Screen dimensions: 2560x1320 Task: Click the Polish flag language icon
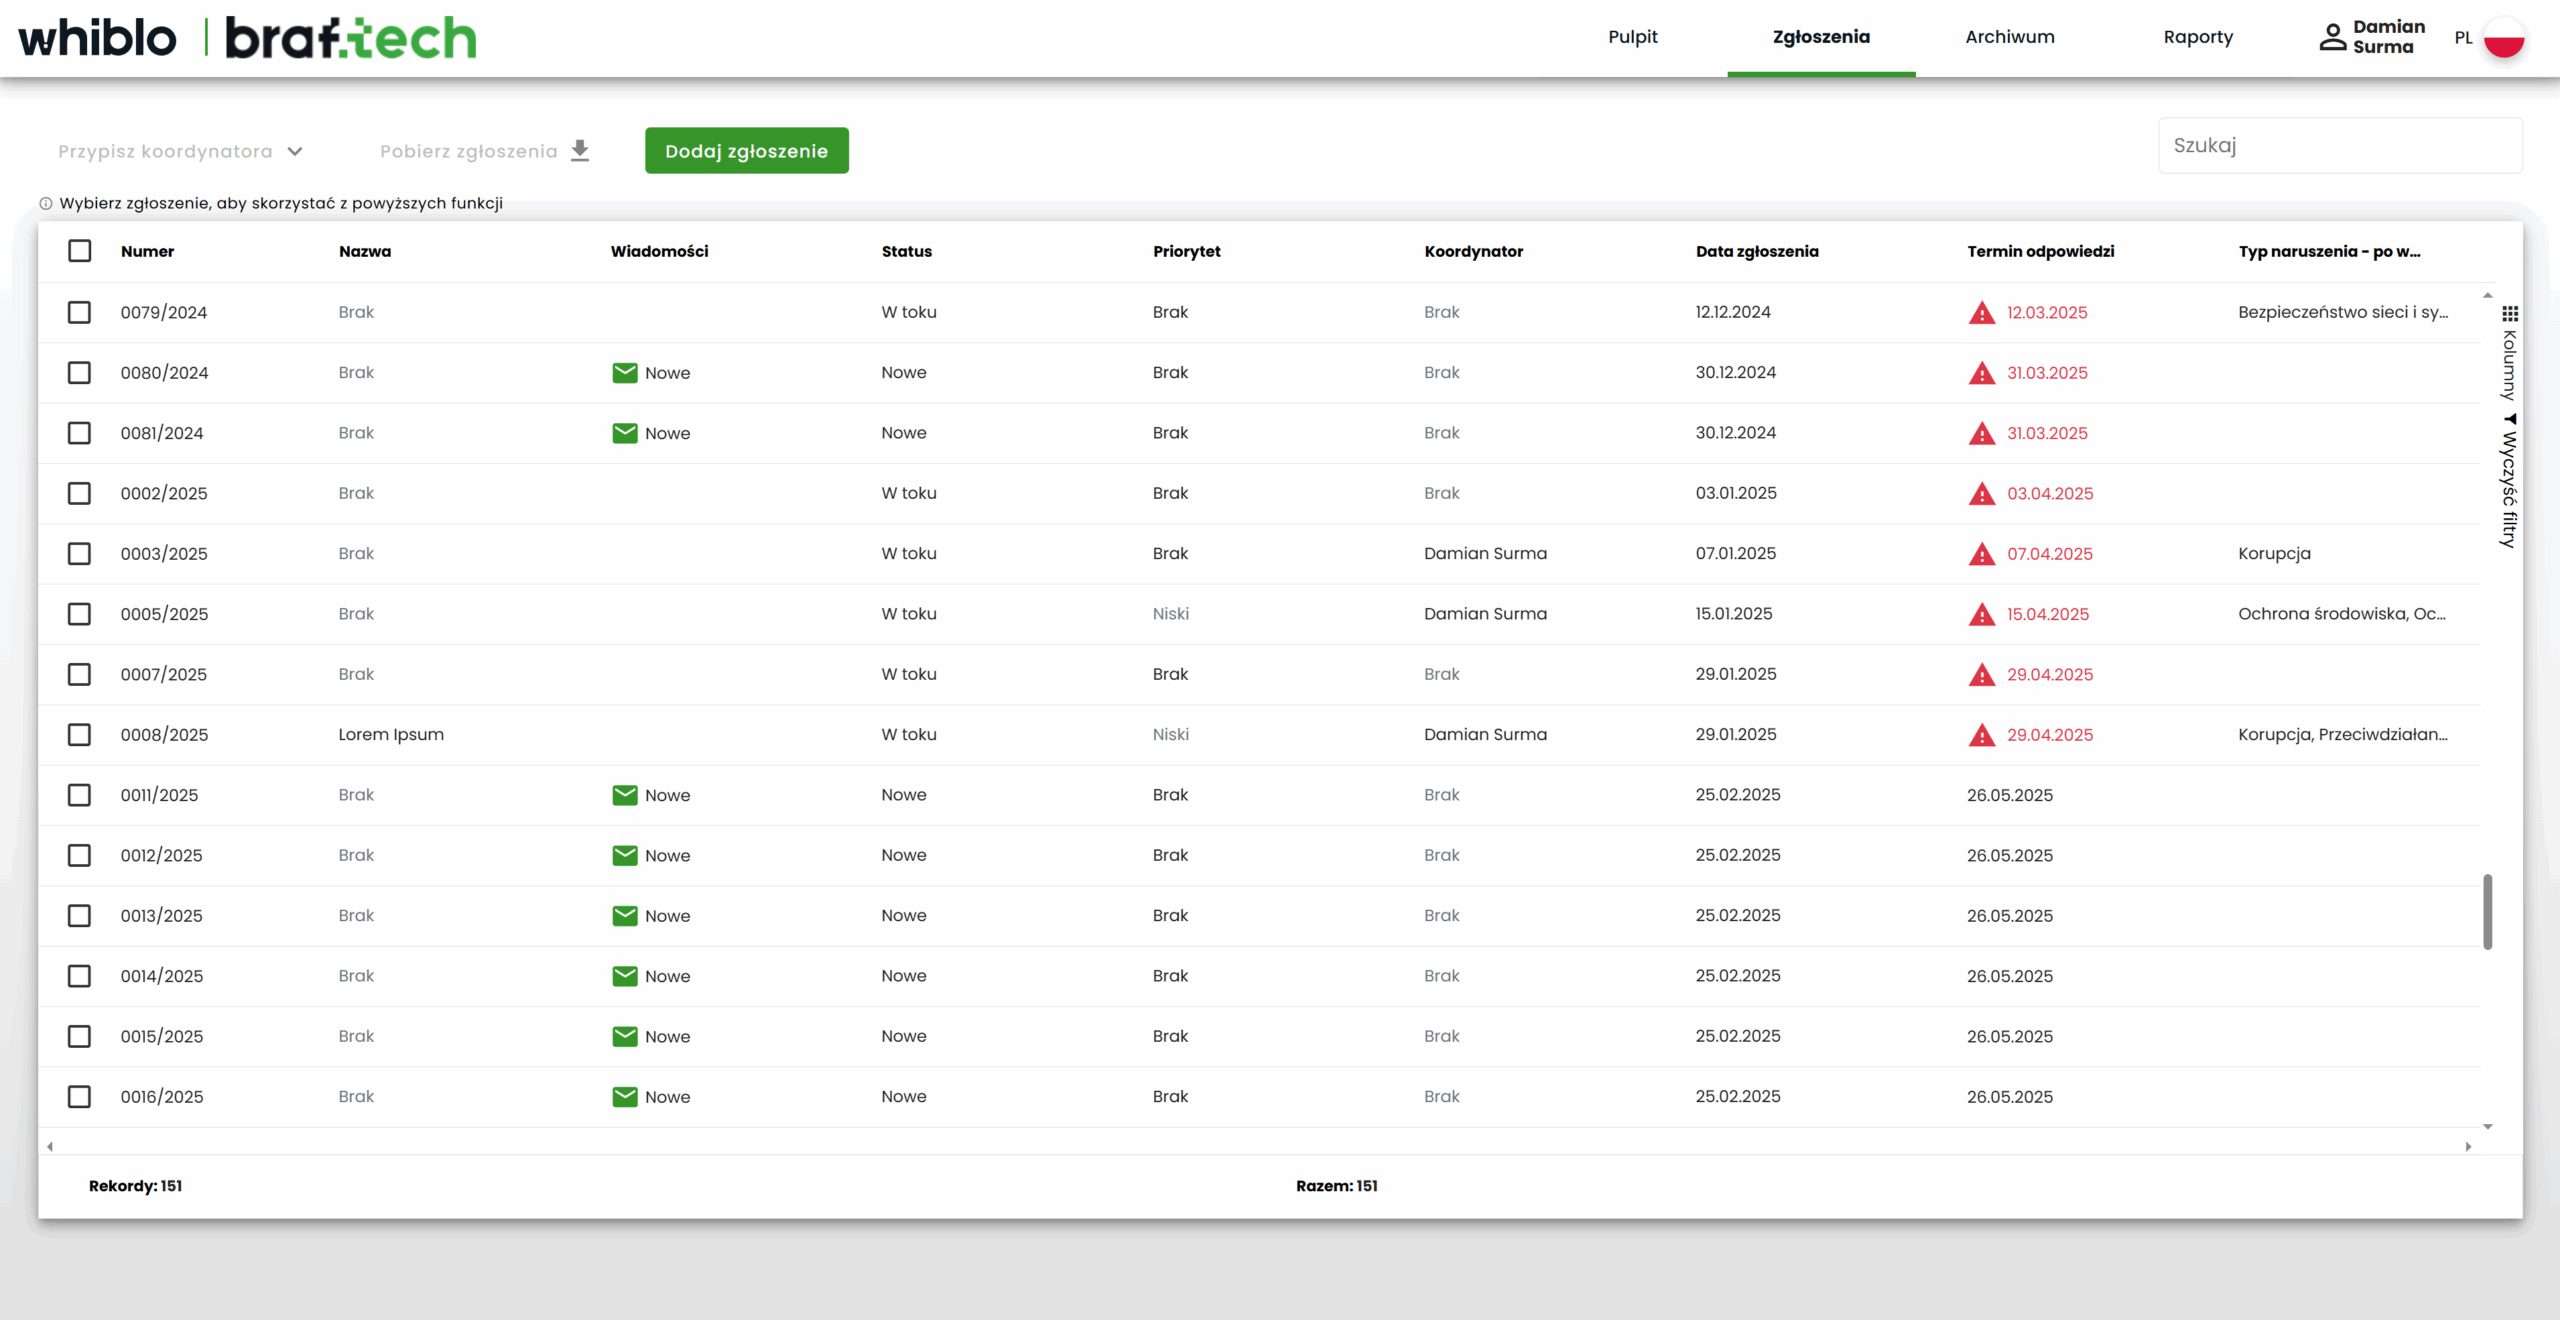(2504, 37)
